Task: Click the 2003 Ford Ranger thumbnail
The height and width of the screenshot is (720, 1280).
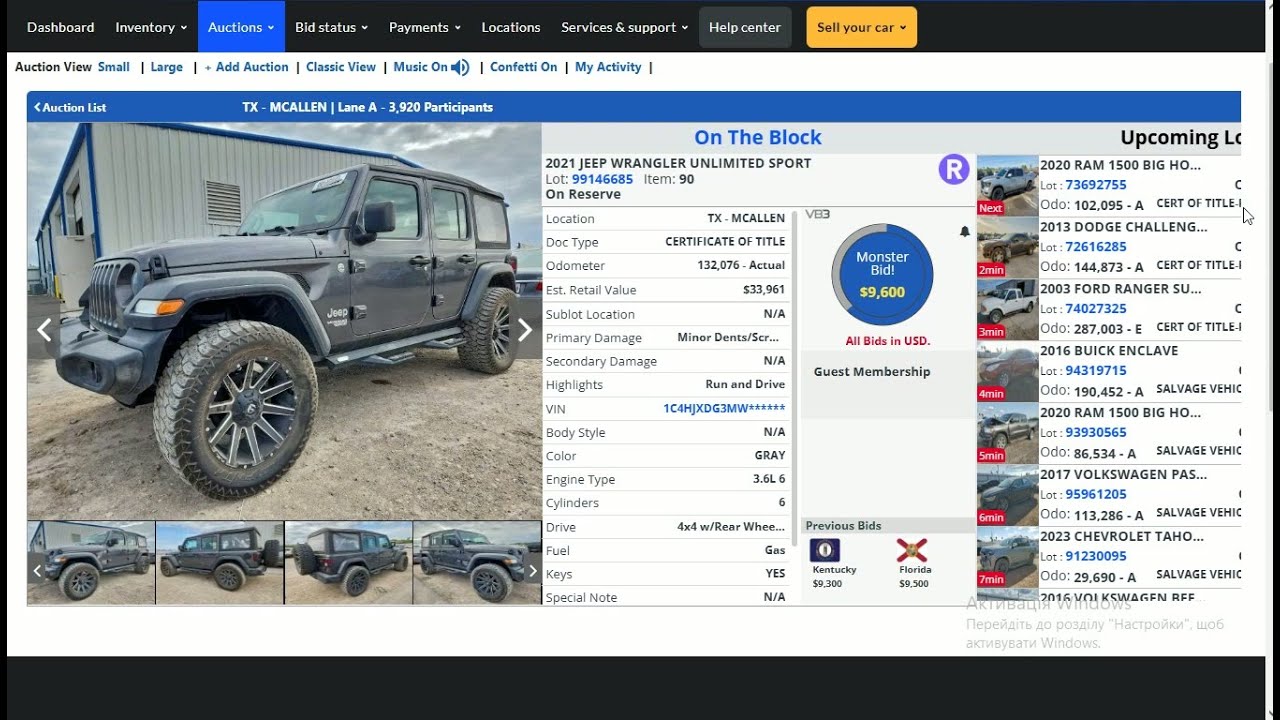Action: point(1007,310)
